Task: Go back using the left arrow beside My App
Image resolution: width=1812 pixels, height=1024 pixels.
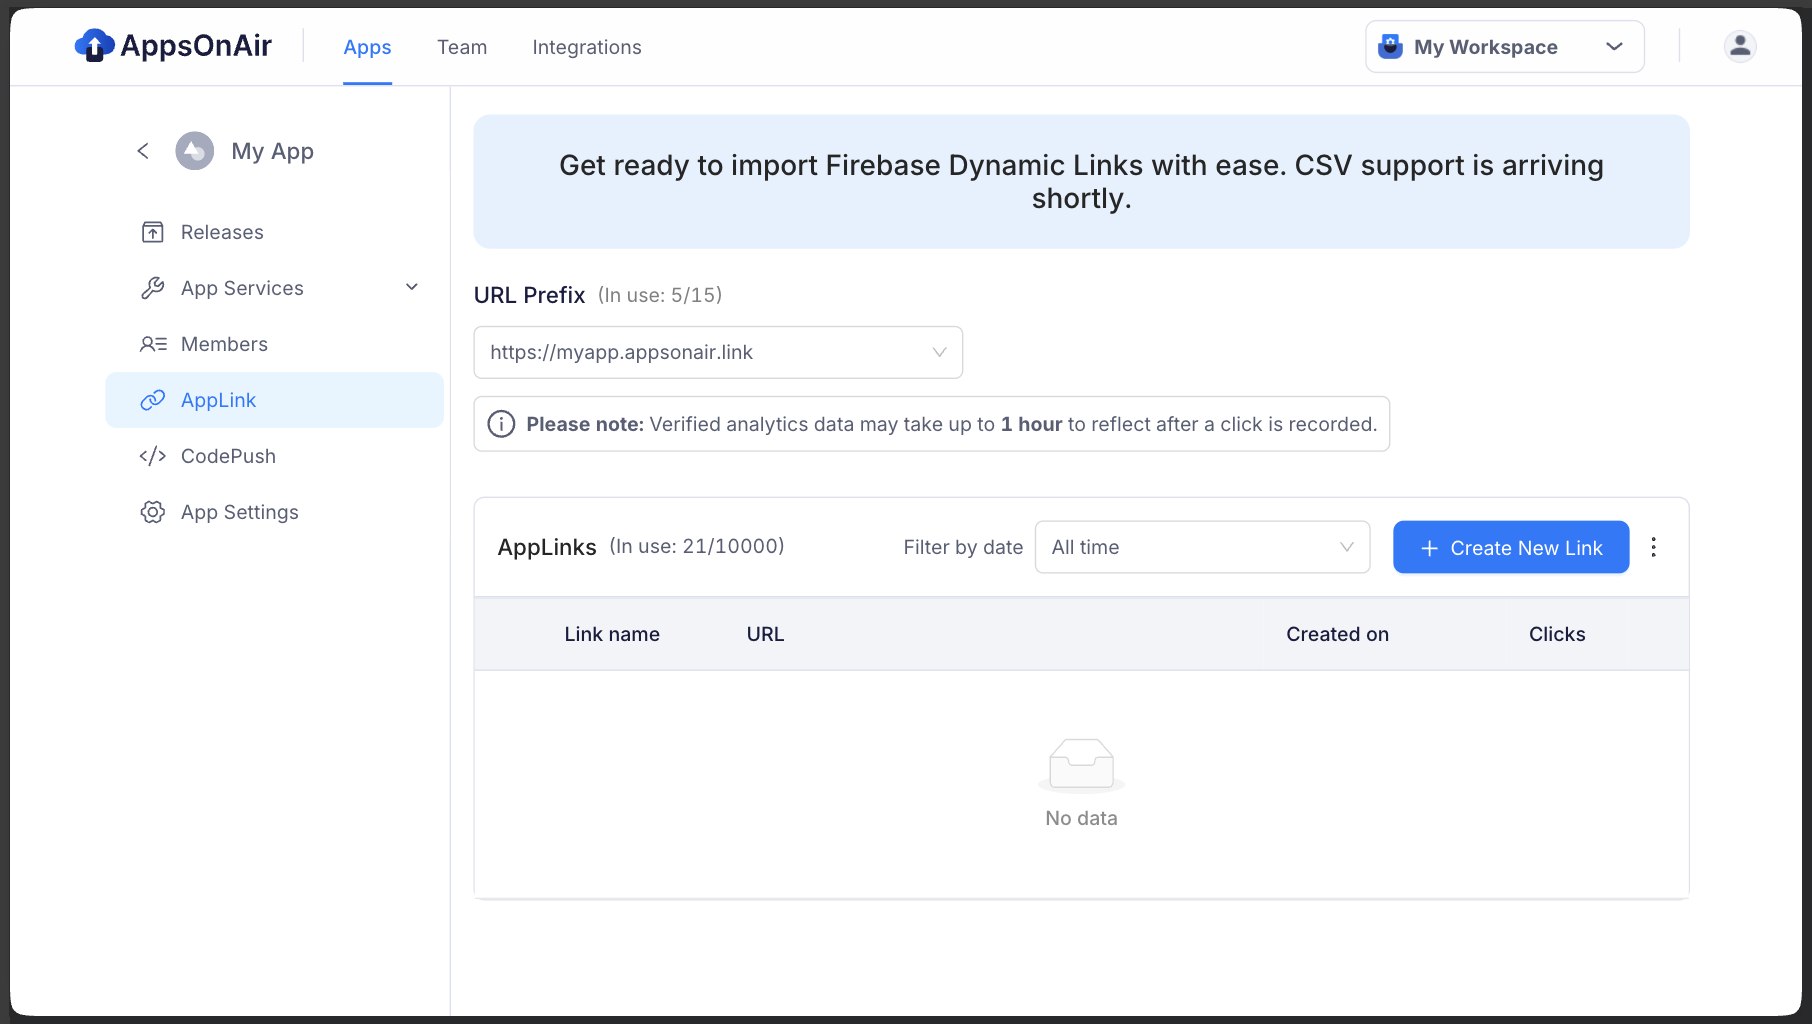Action: (x=143, y=151)
